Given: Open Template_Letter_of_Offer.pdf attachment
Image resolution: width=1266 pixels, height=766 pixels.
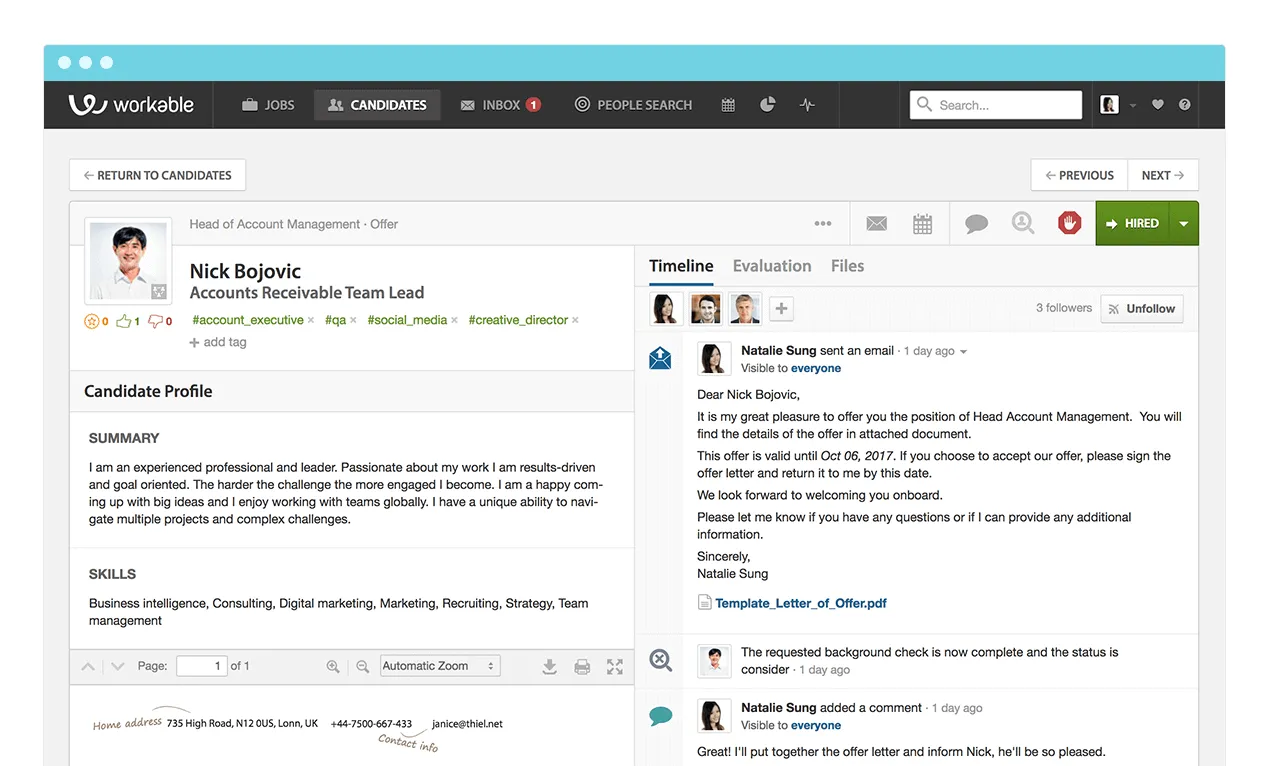Looking at the screenshot, I should pyautogui.click(x=800, y=603).
